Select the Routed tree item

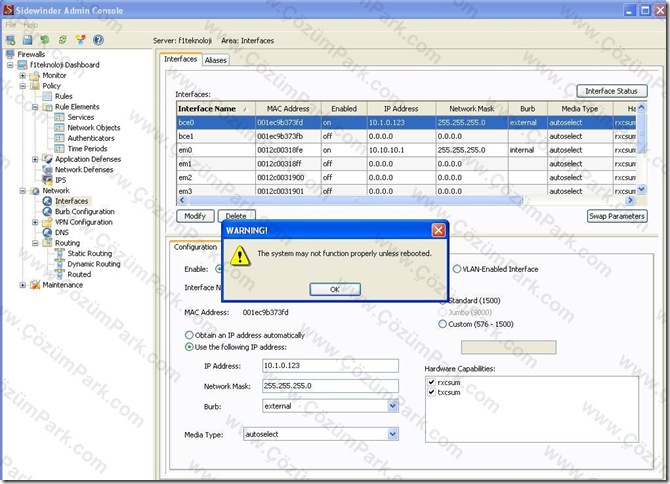(79, 274)
